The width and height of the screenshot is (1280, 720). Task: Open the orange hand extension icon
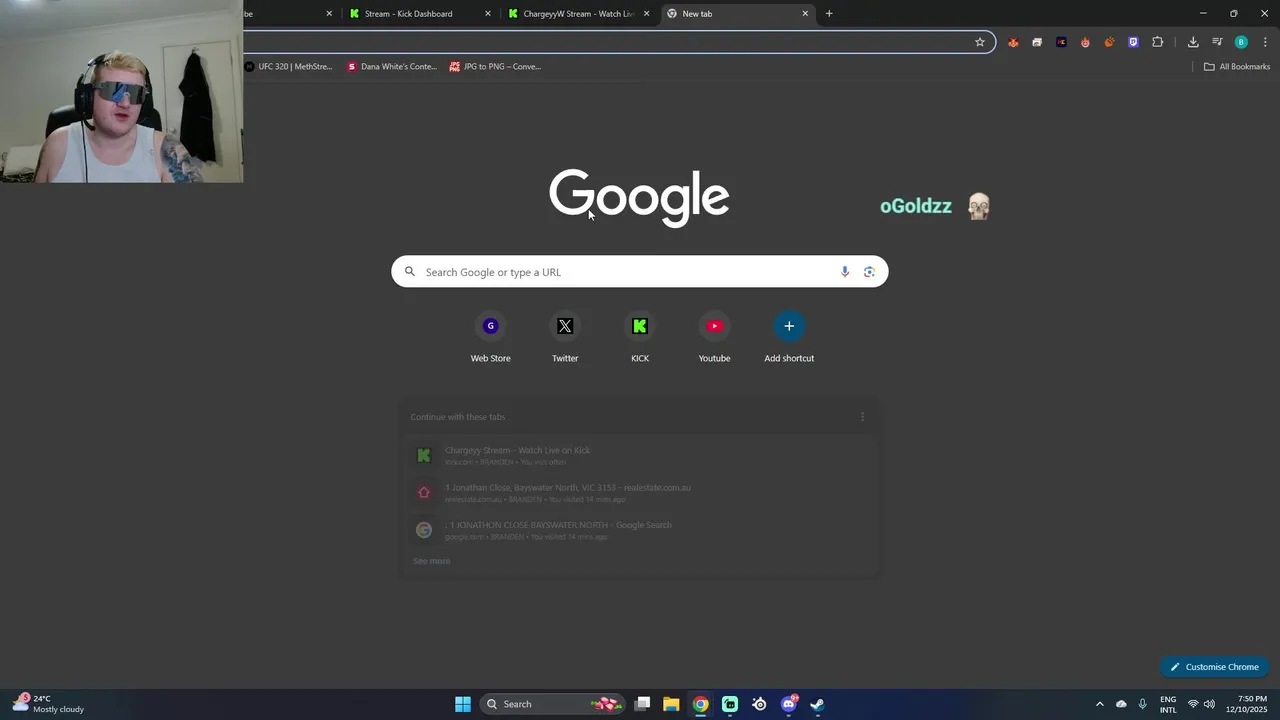1109,42
